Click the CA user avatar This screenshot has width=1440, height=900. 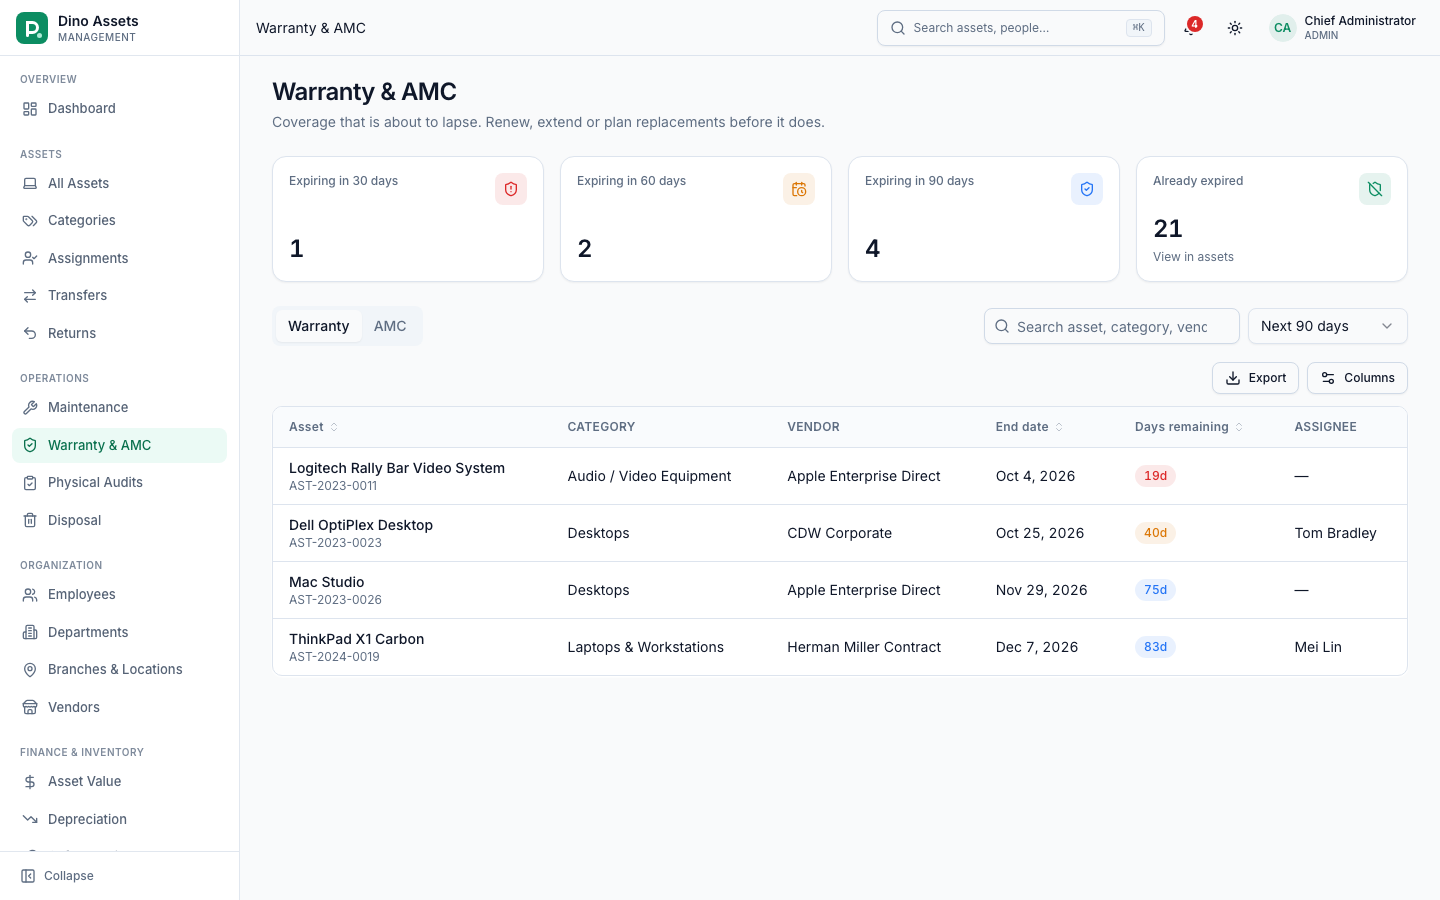pos(1282,28)
